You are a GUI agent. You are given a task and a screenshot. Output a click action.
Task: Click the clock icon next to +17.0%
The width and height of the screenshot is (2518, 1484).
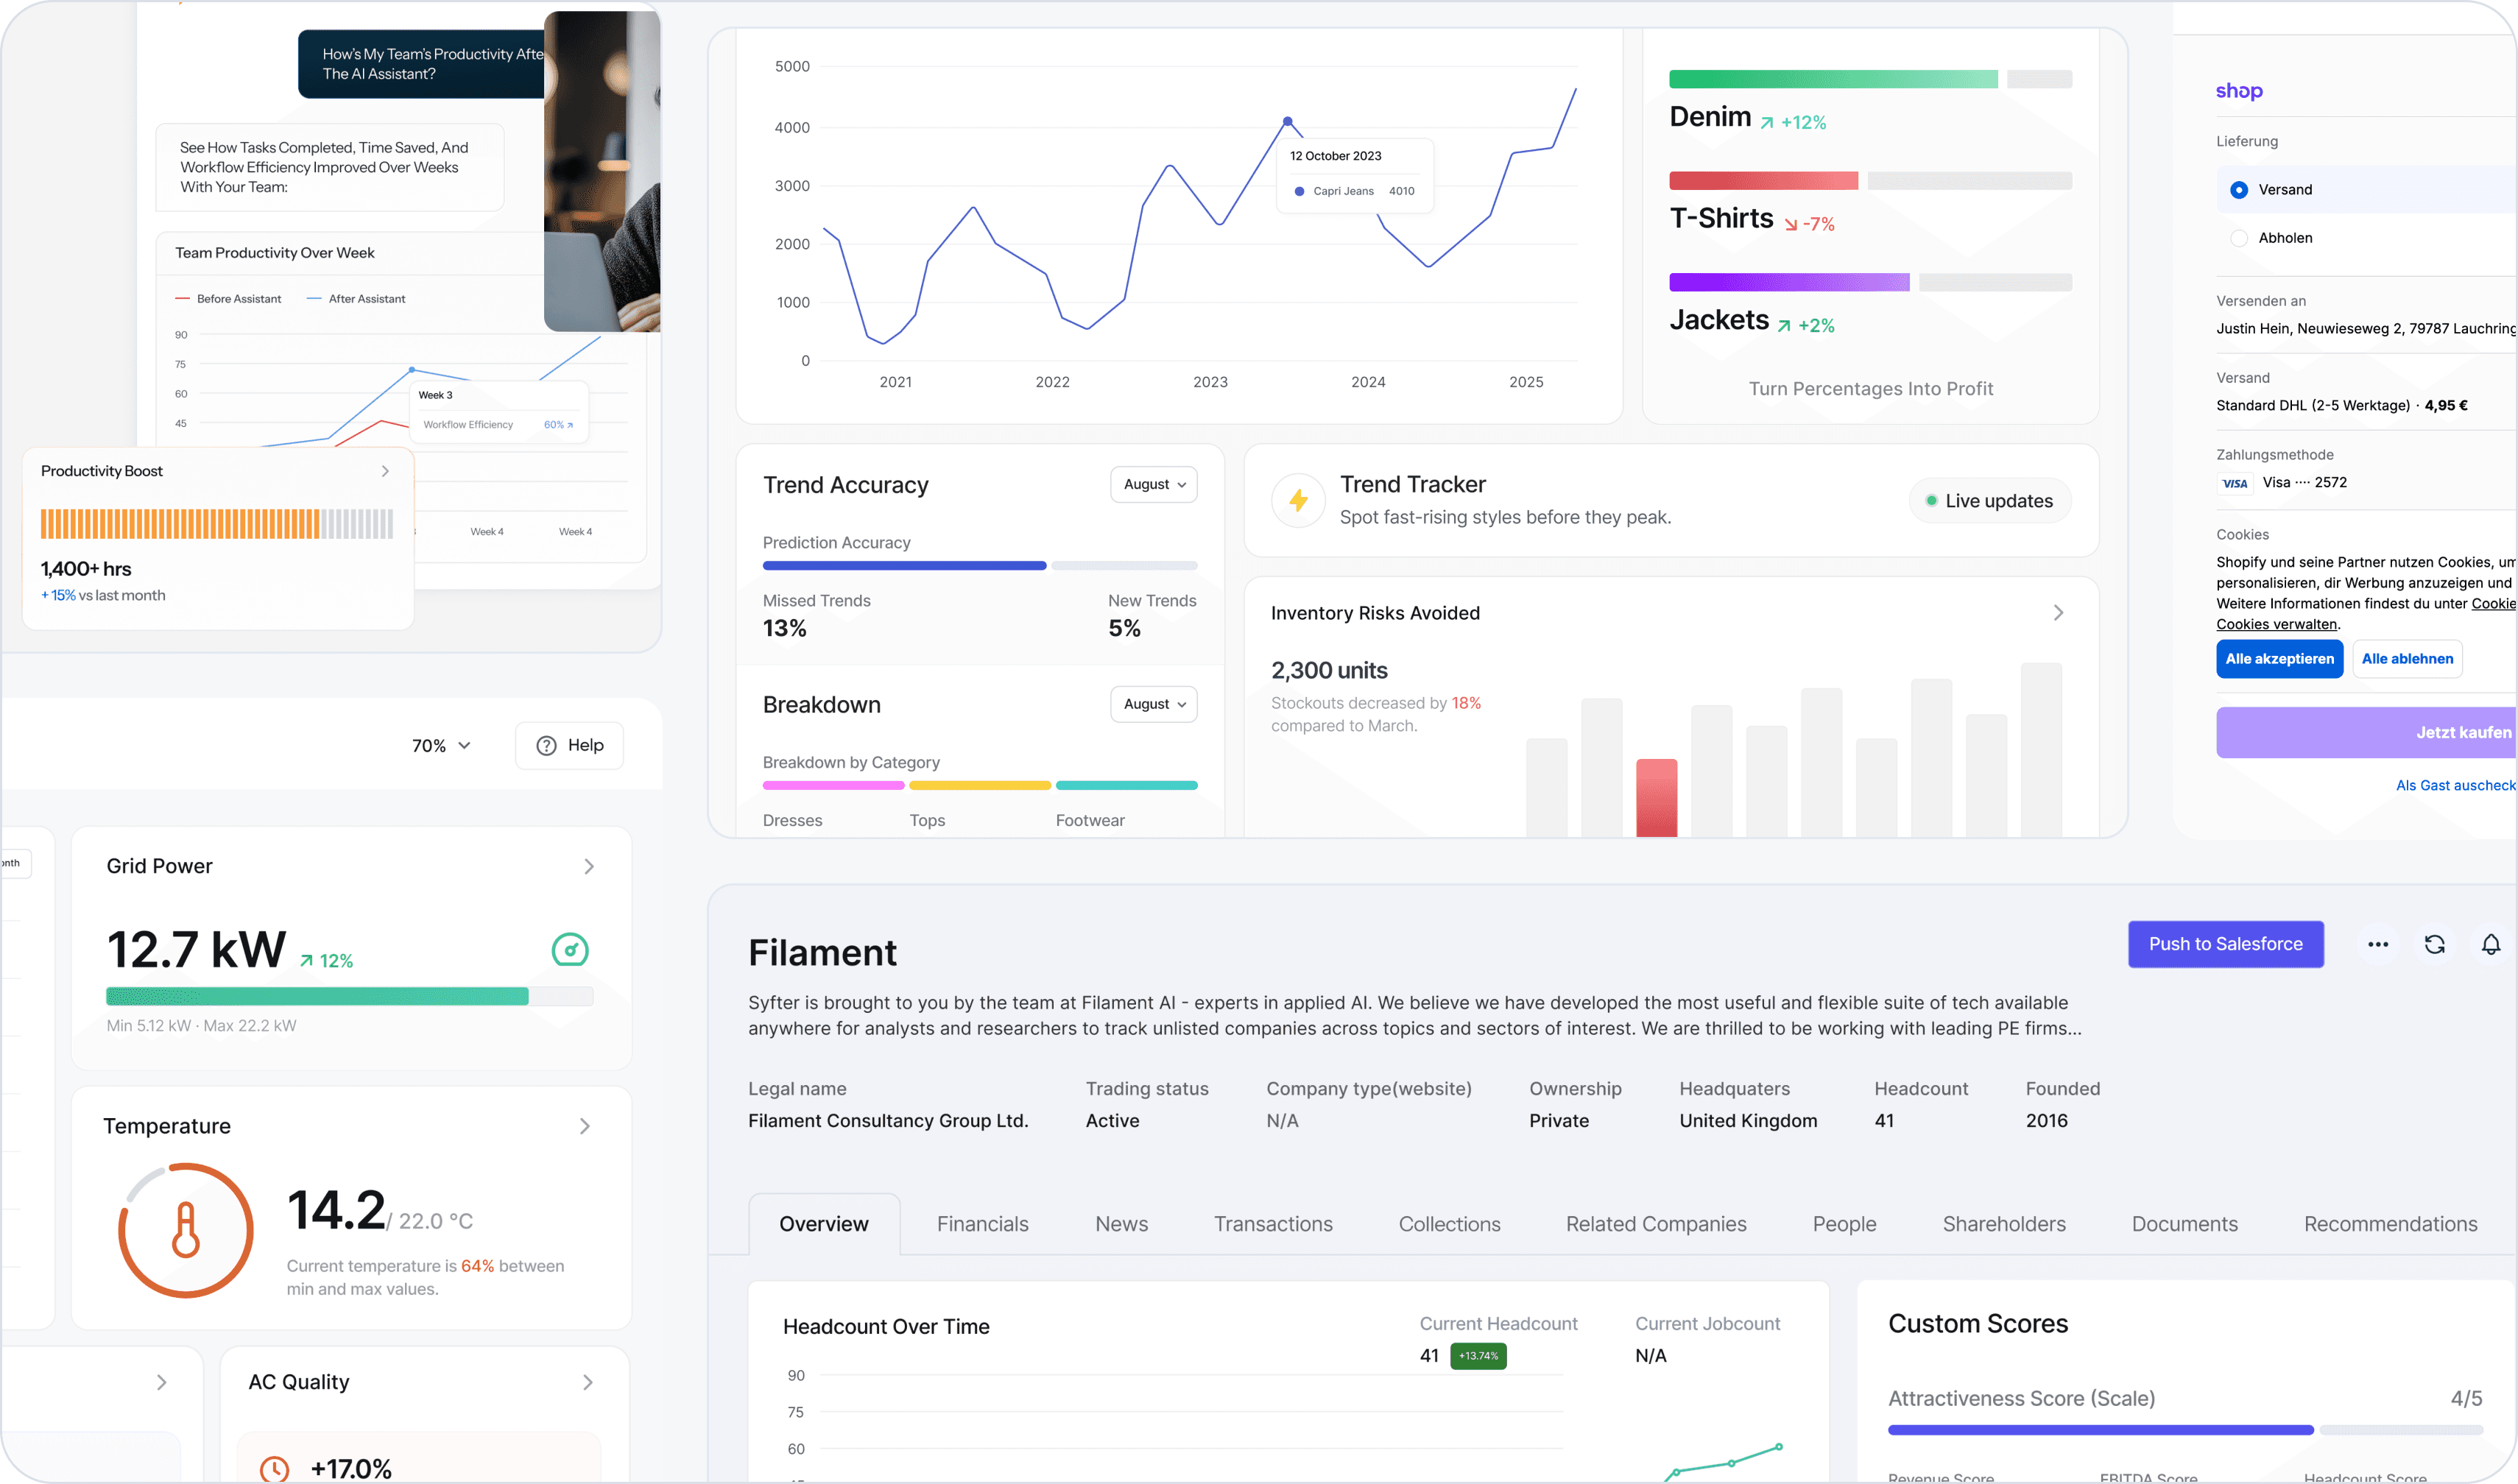coord(274,1468)
